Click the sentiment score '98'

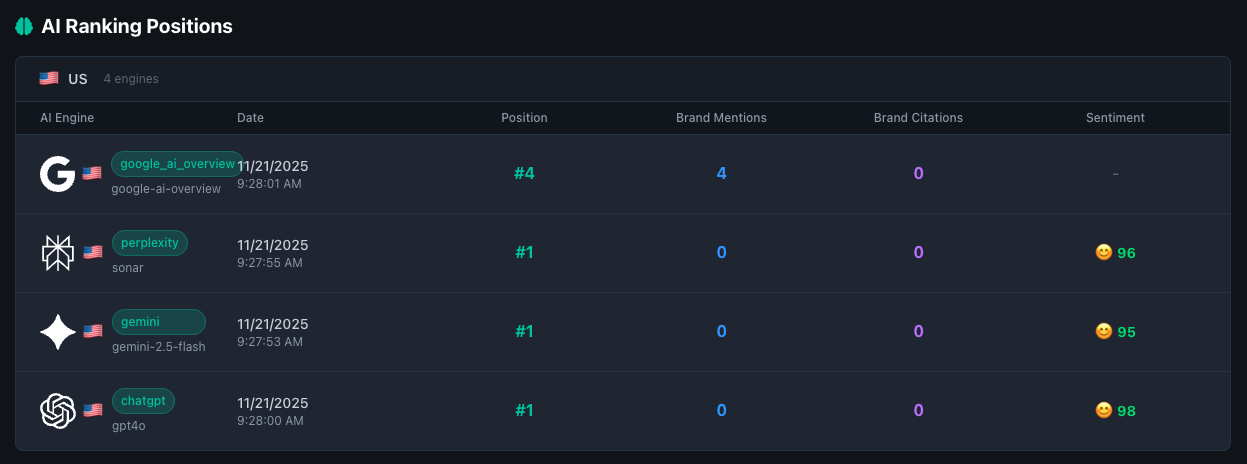[1126, 411]
